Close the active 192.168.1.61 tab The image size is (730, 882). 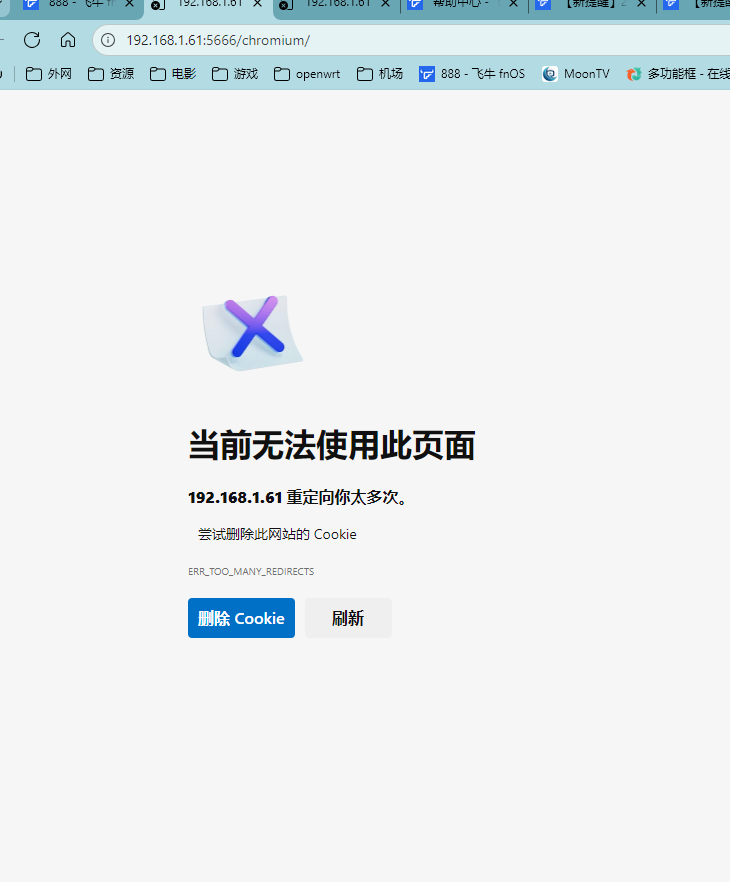click(x=258, y=4)
